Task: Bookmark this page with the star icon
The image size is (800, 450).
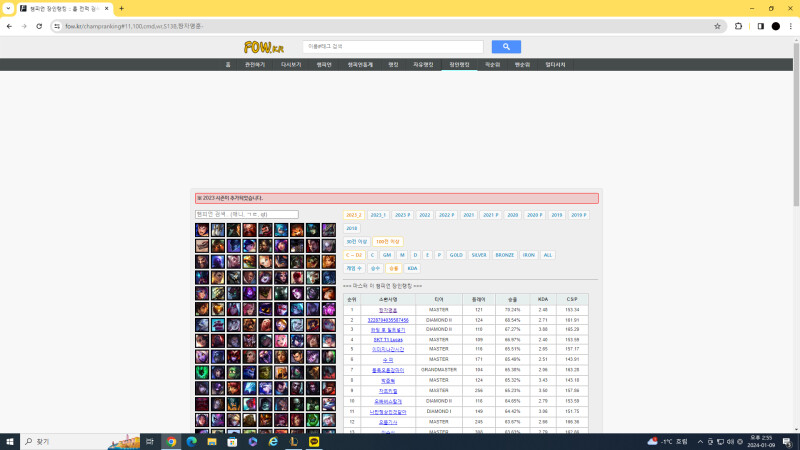Action: [x=718, y=26]
